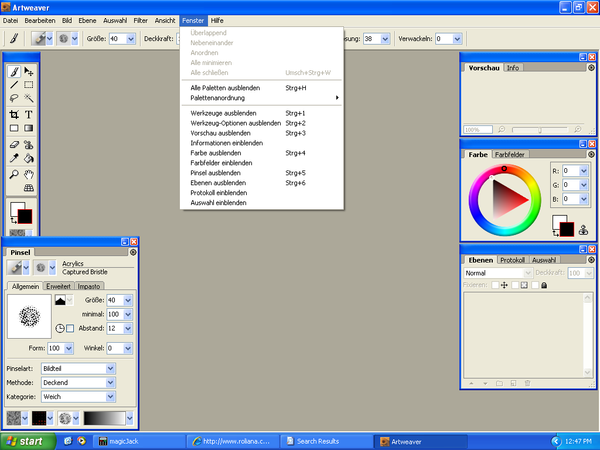The image size is (600, 450).
Task: Select the rectangular selection tool
Action: (29, 85)
